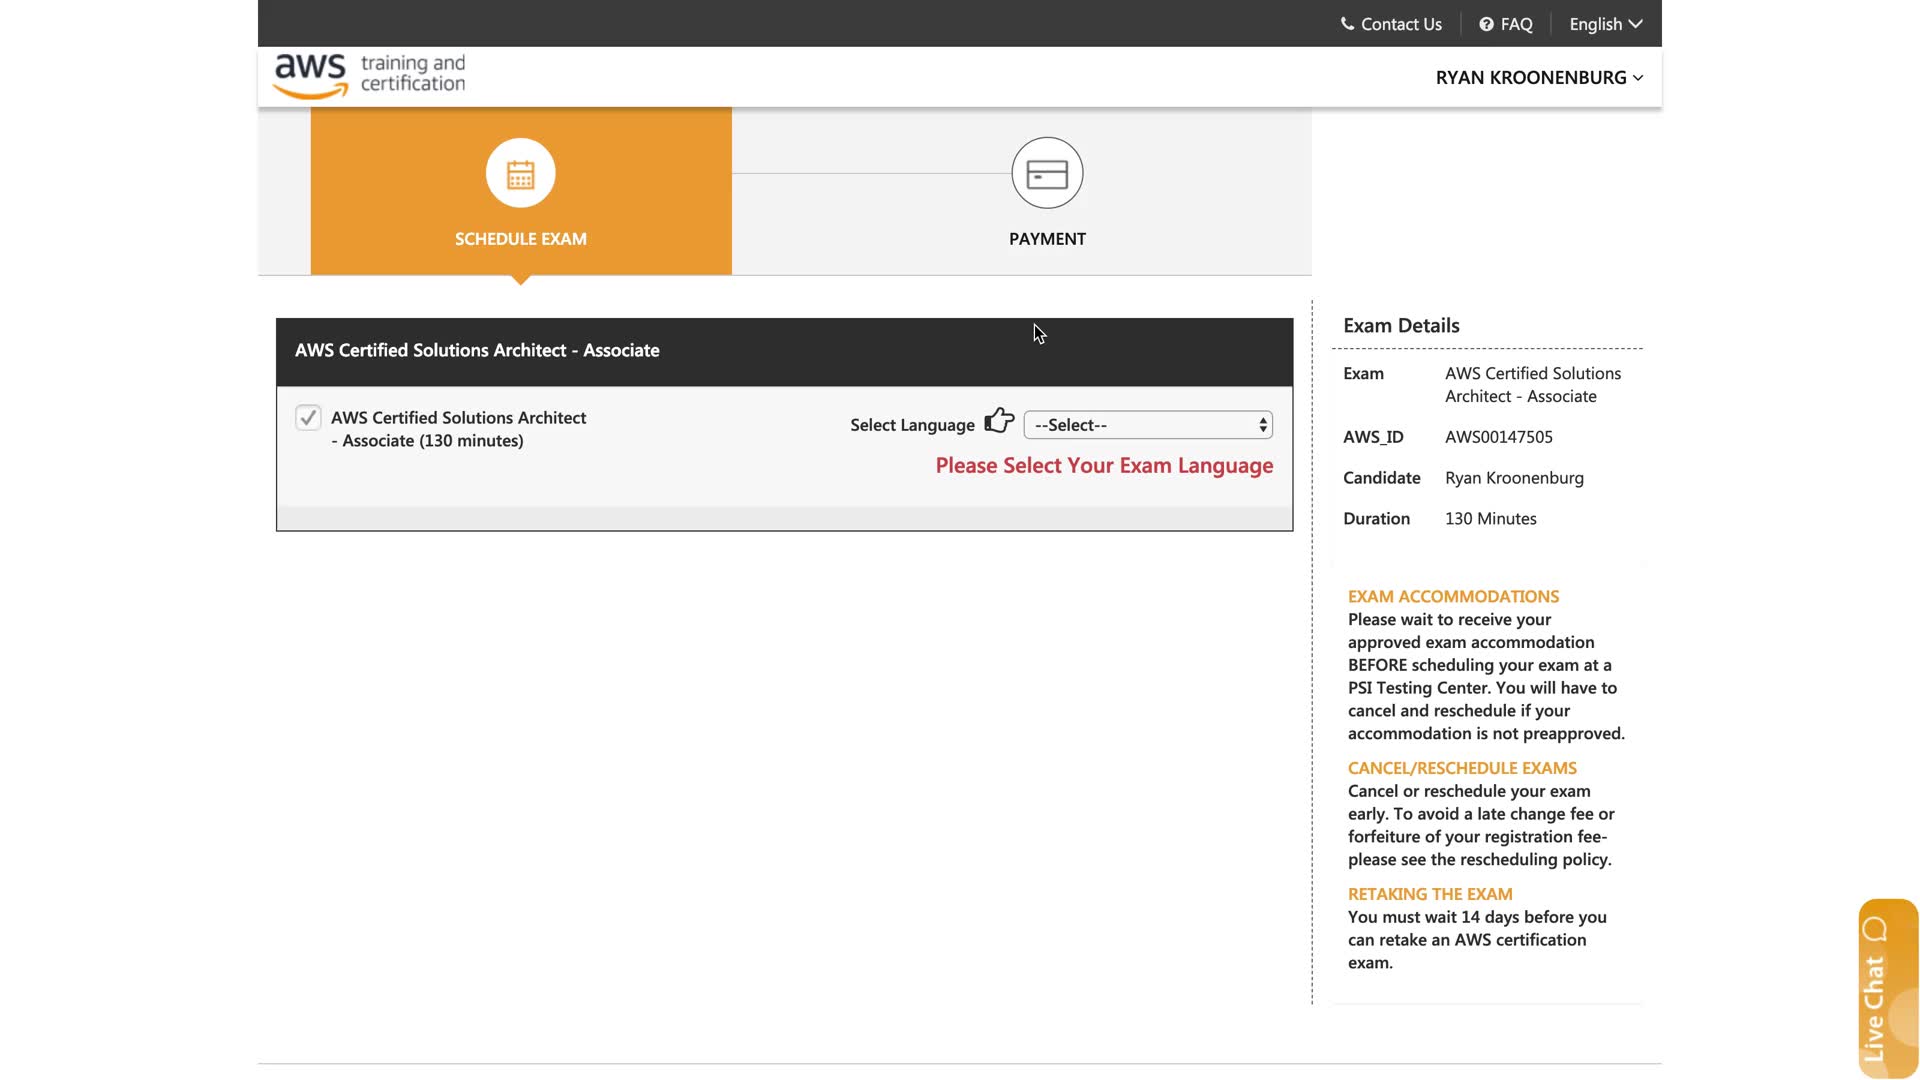
Task: Expand the English language menu
Action: coord(1604,24)
